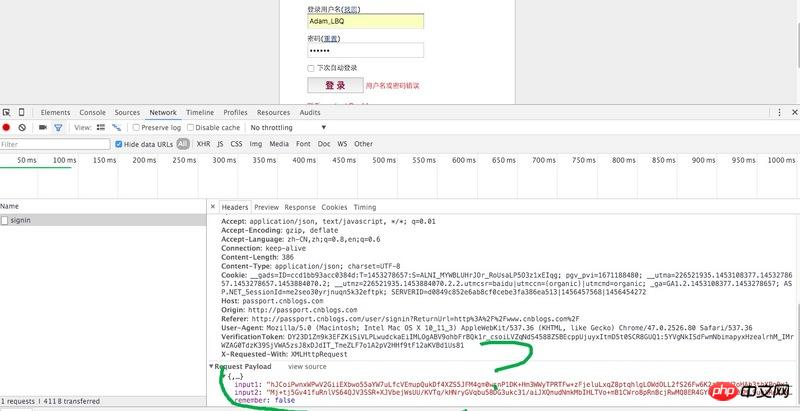Clear the network log
The image size is (800, 411).
pos(22,127)
